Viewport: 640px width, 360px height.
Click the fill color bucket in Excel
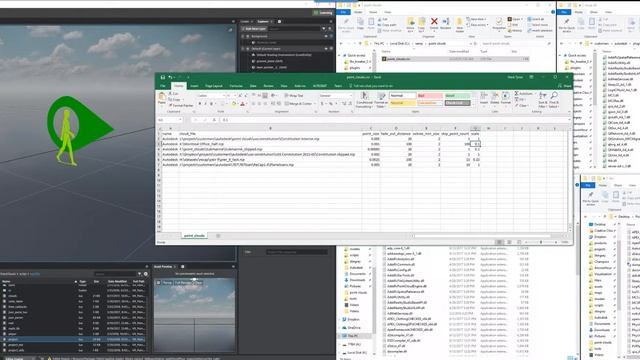pos(234,104)
